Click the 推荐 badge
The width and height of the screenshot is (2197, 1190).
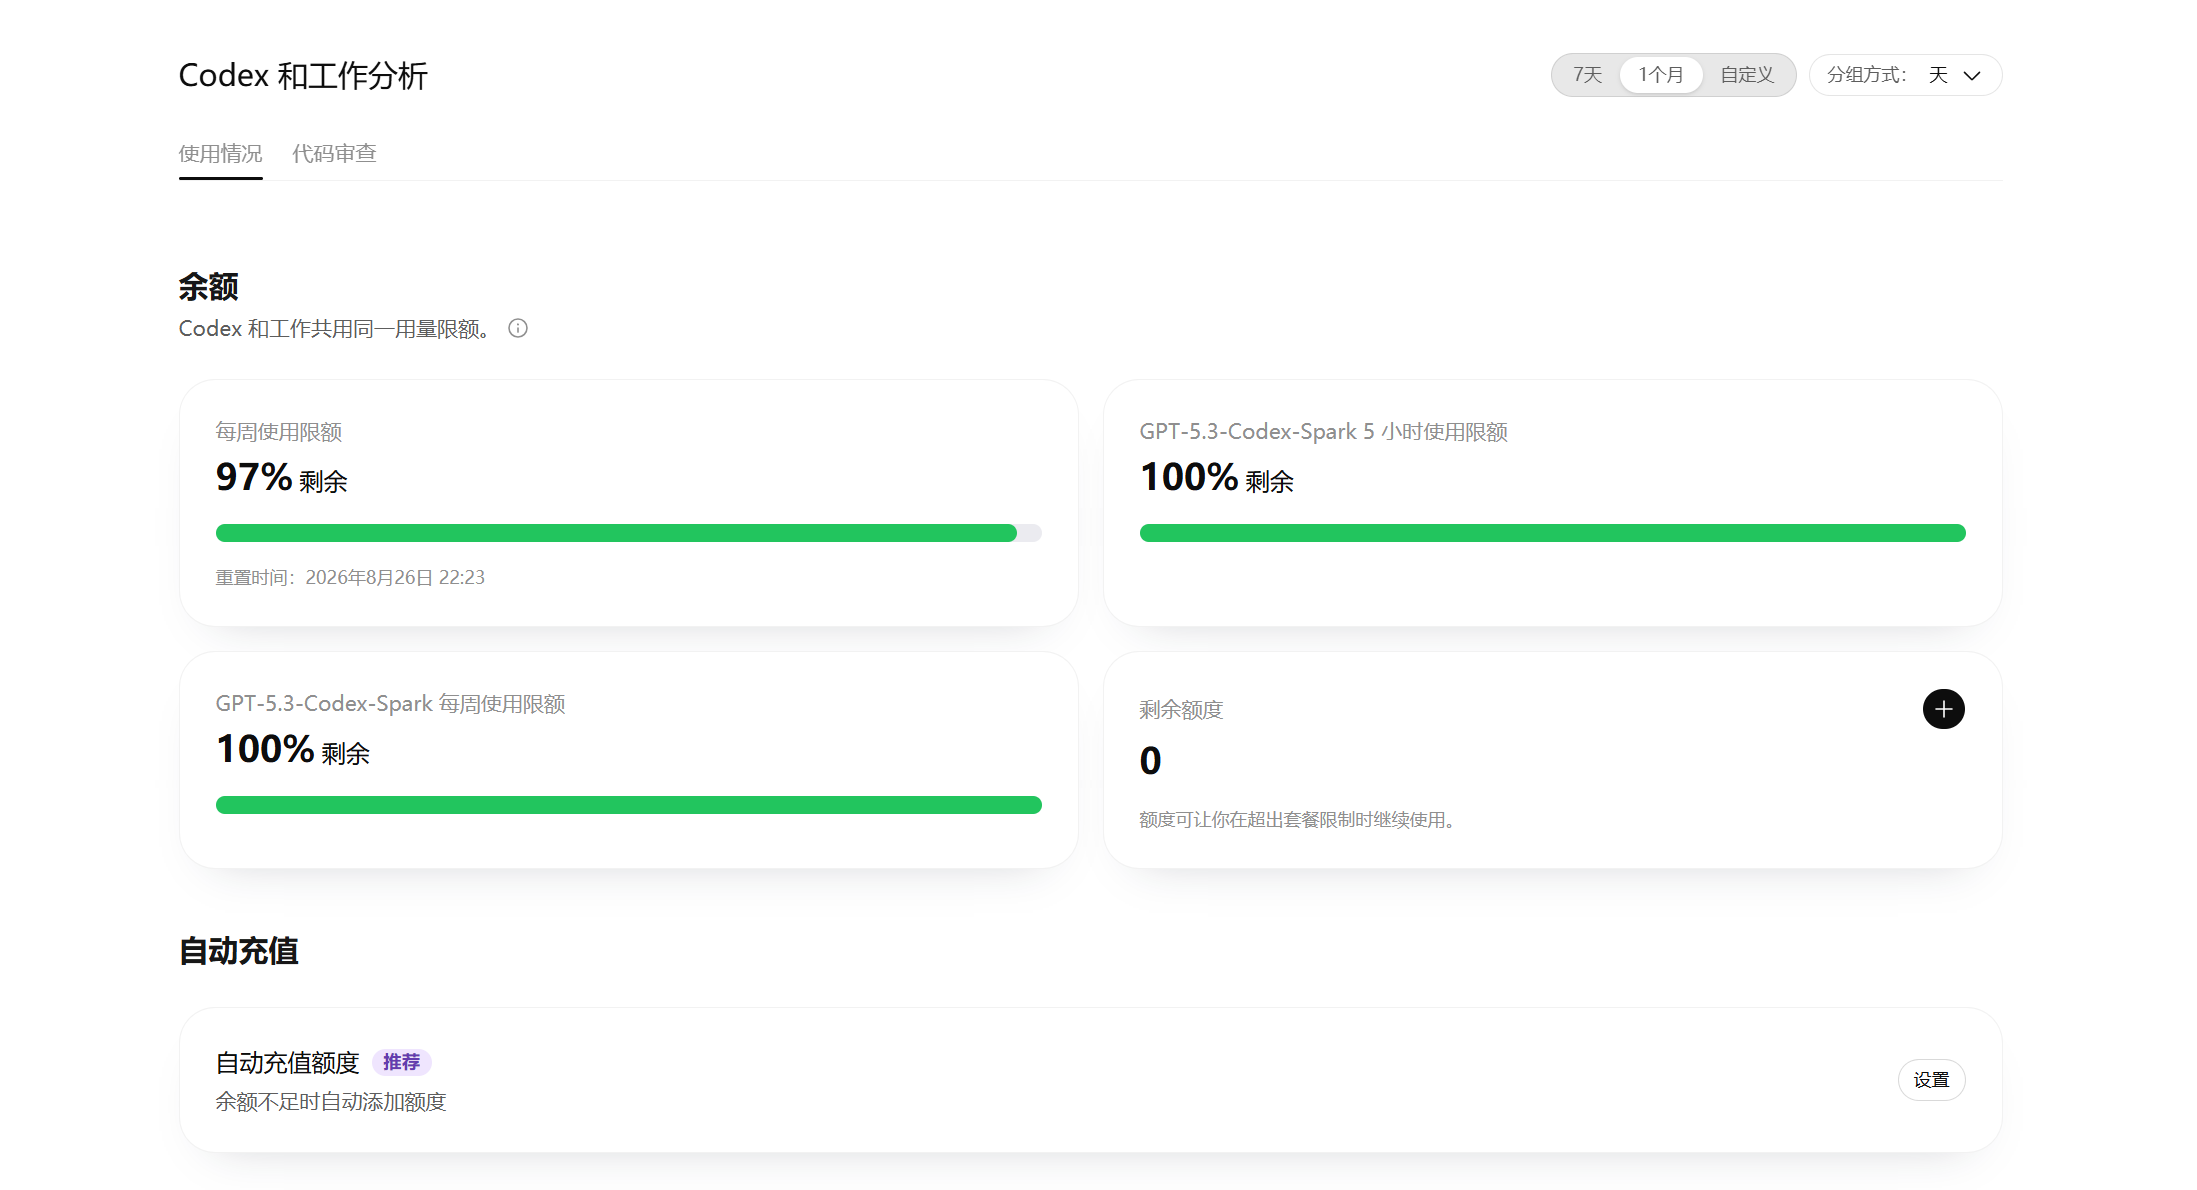401,1062
